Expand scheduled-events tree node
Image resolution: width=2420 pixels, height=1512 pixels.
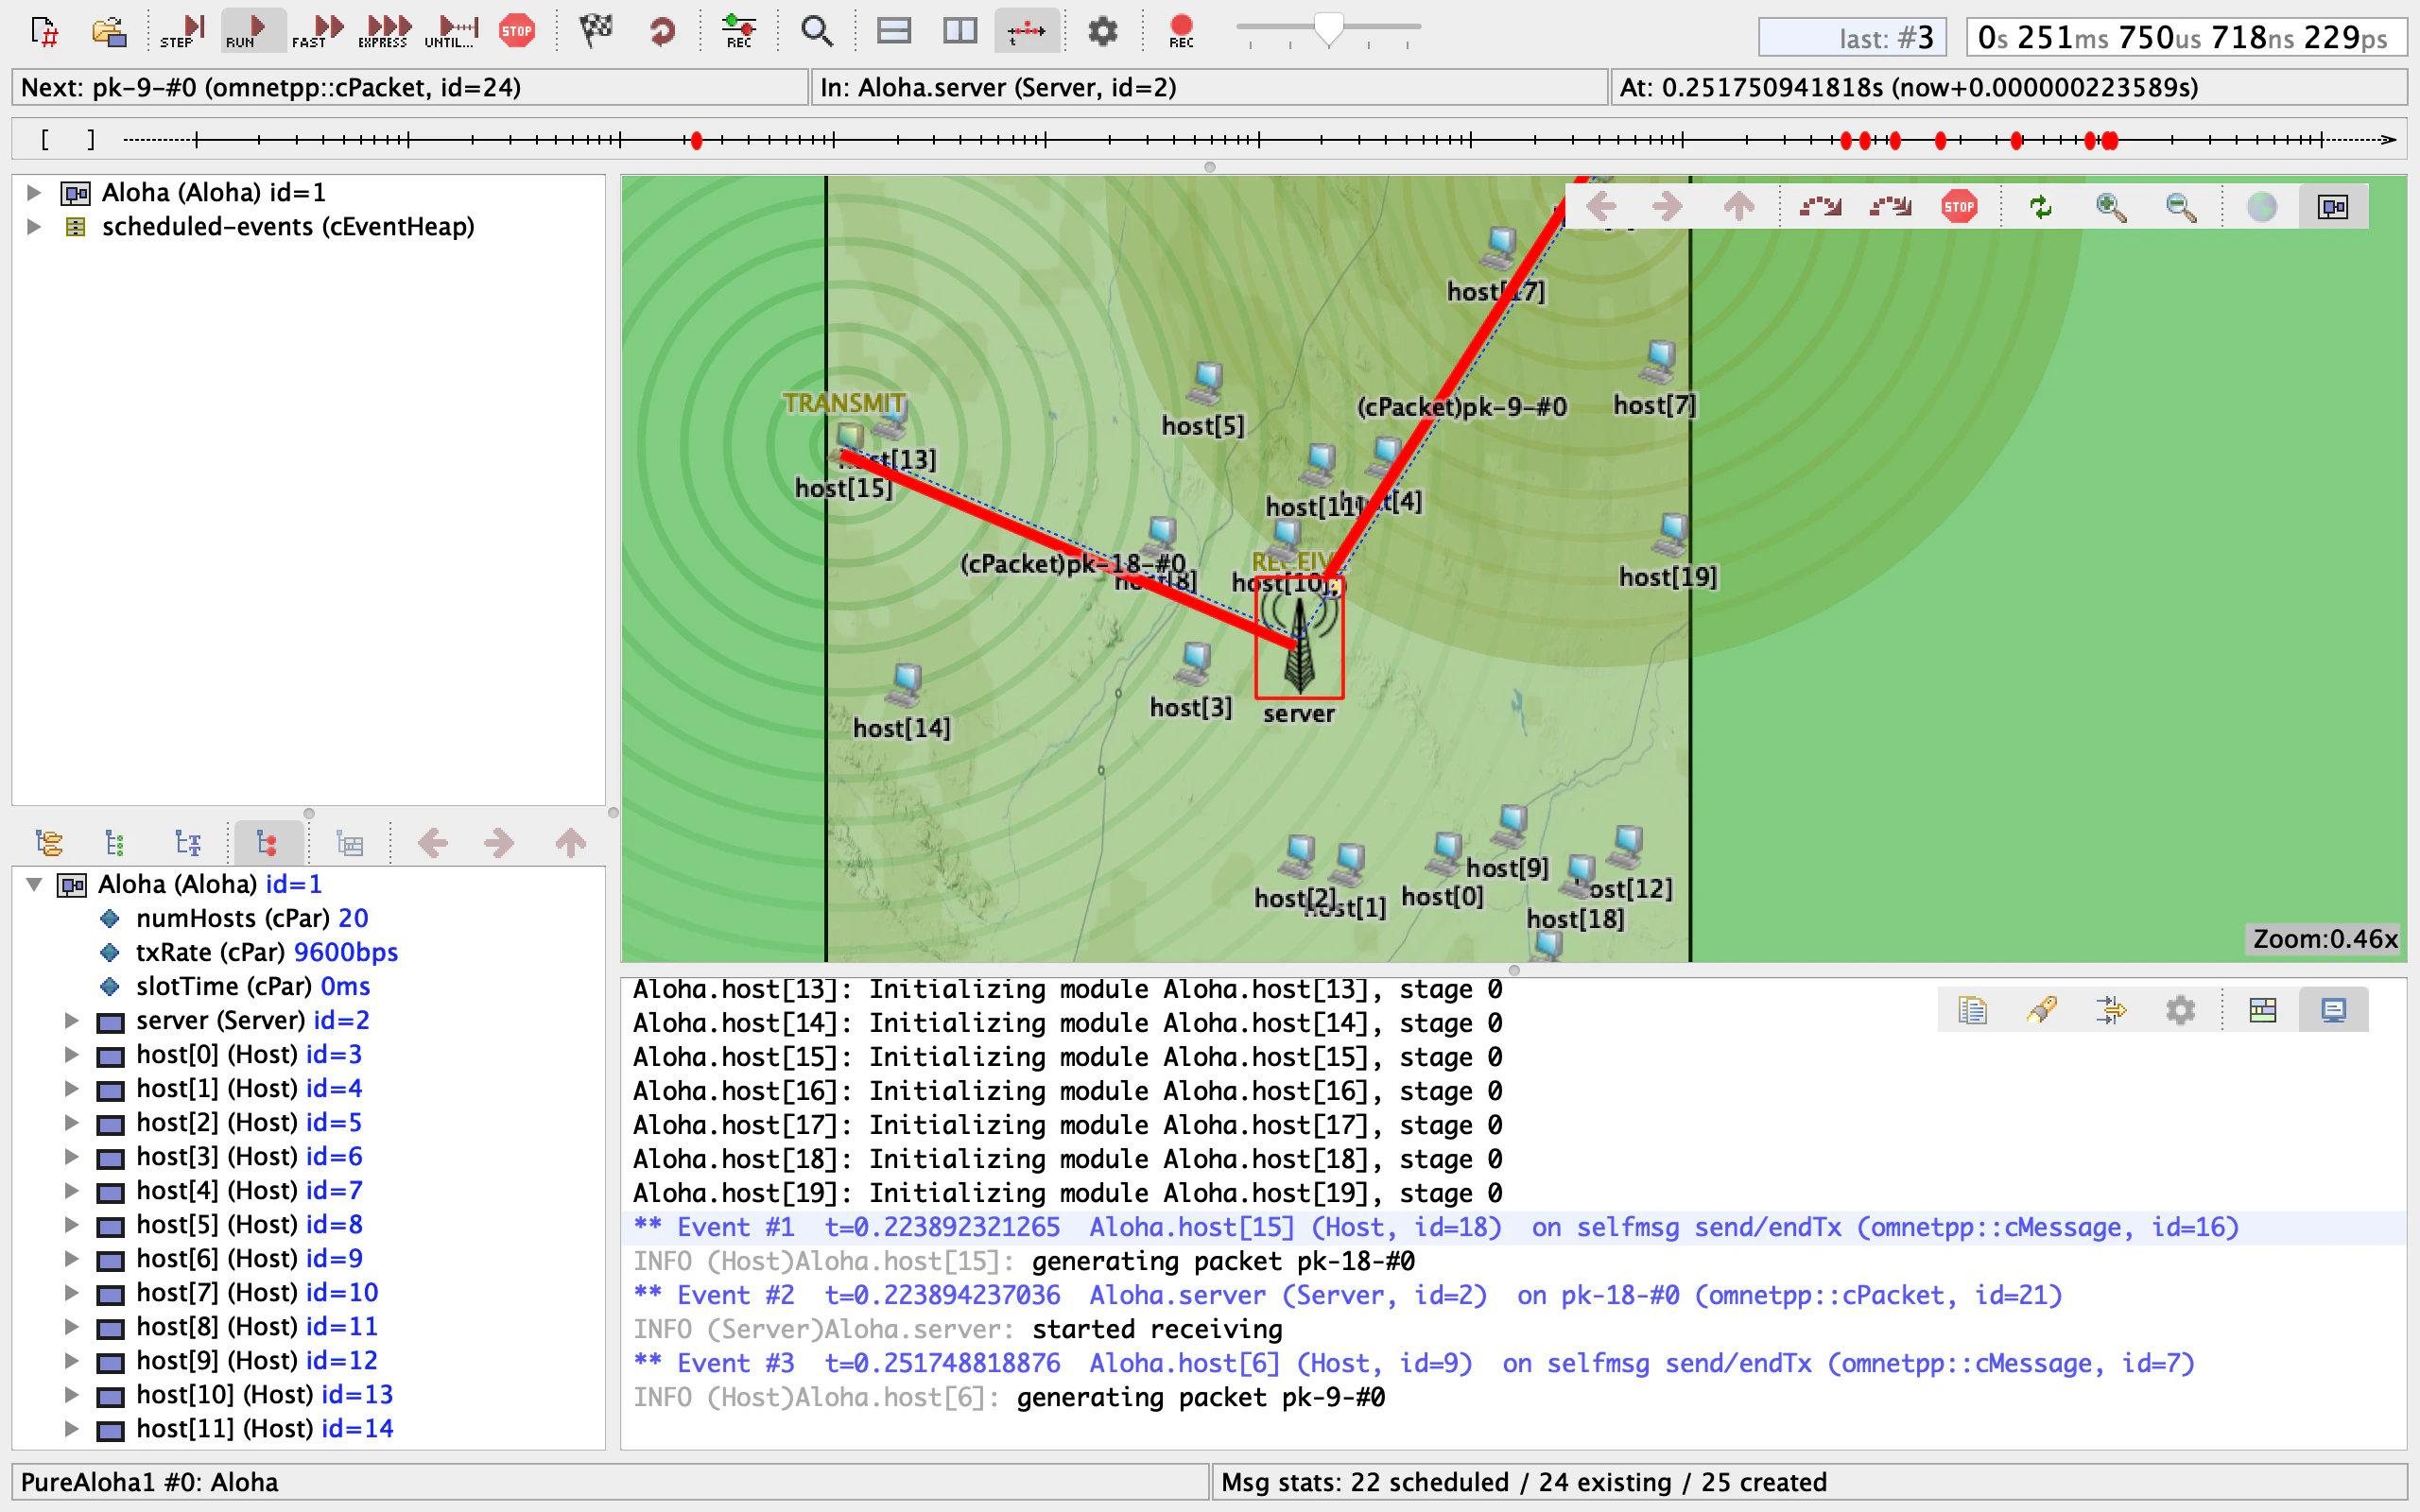33,227
